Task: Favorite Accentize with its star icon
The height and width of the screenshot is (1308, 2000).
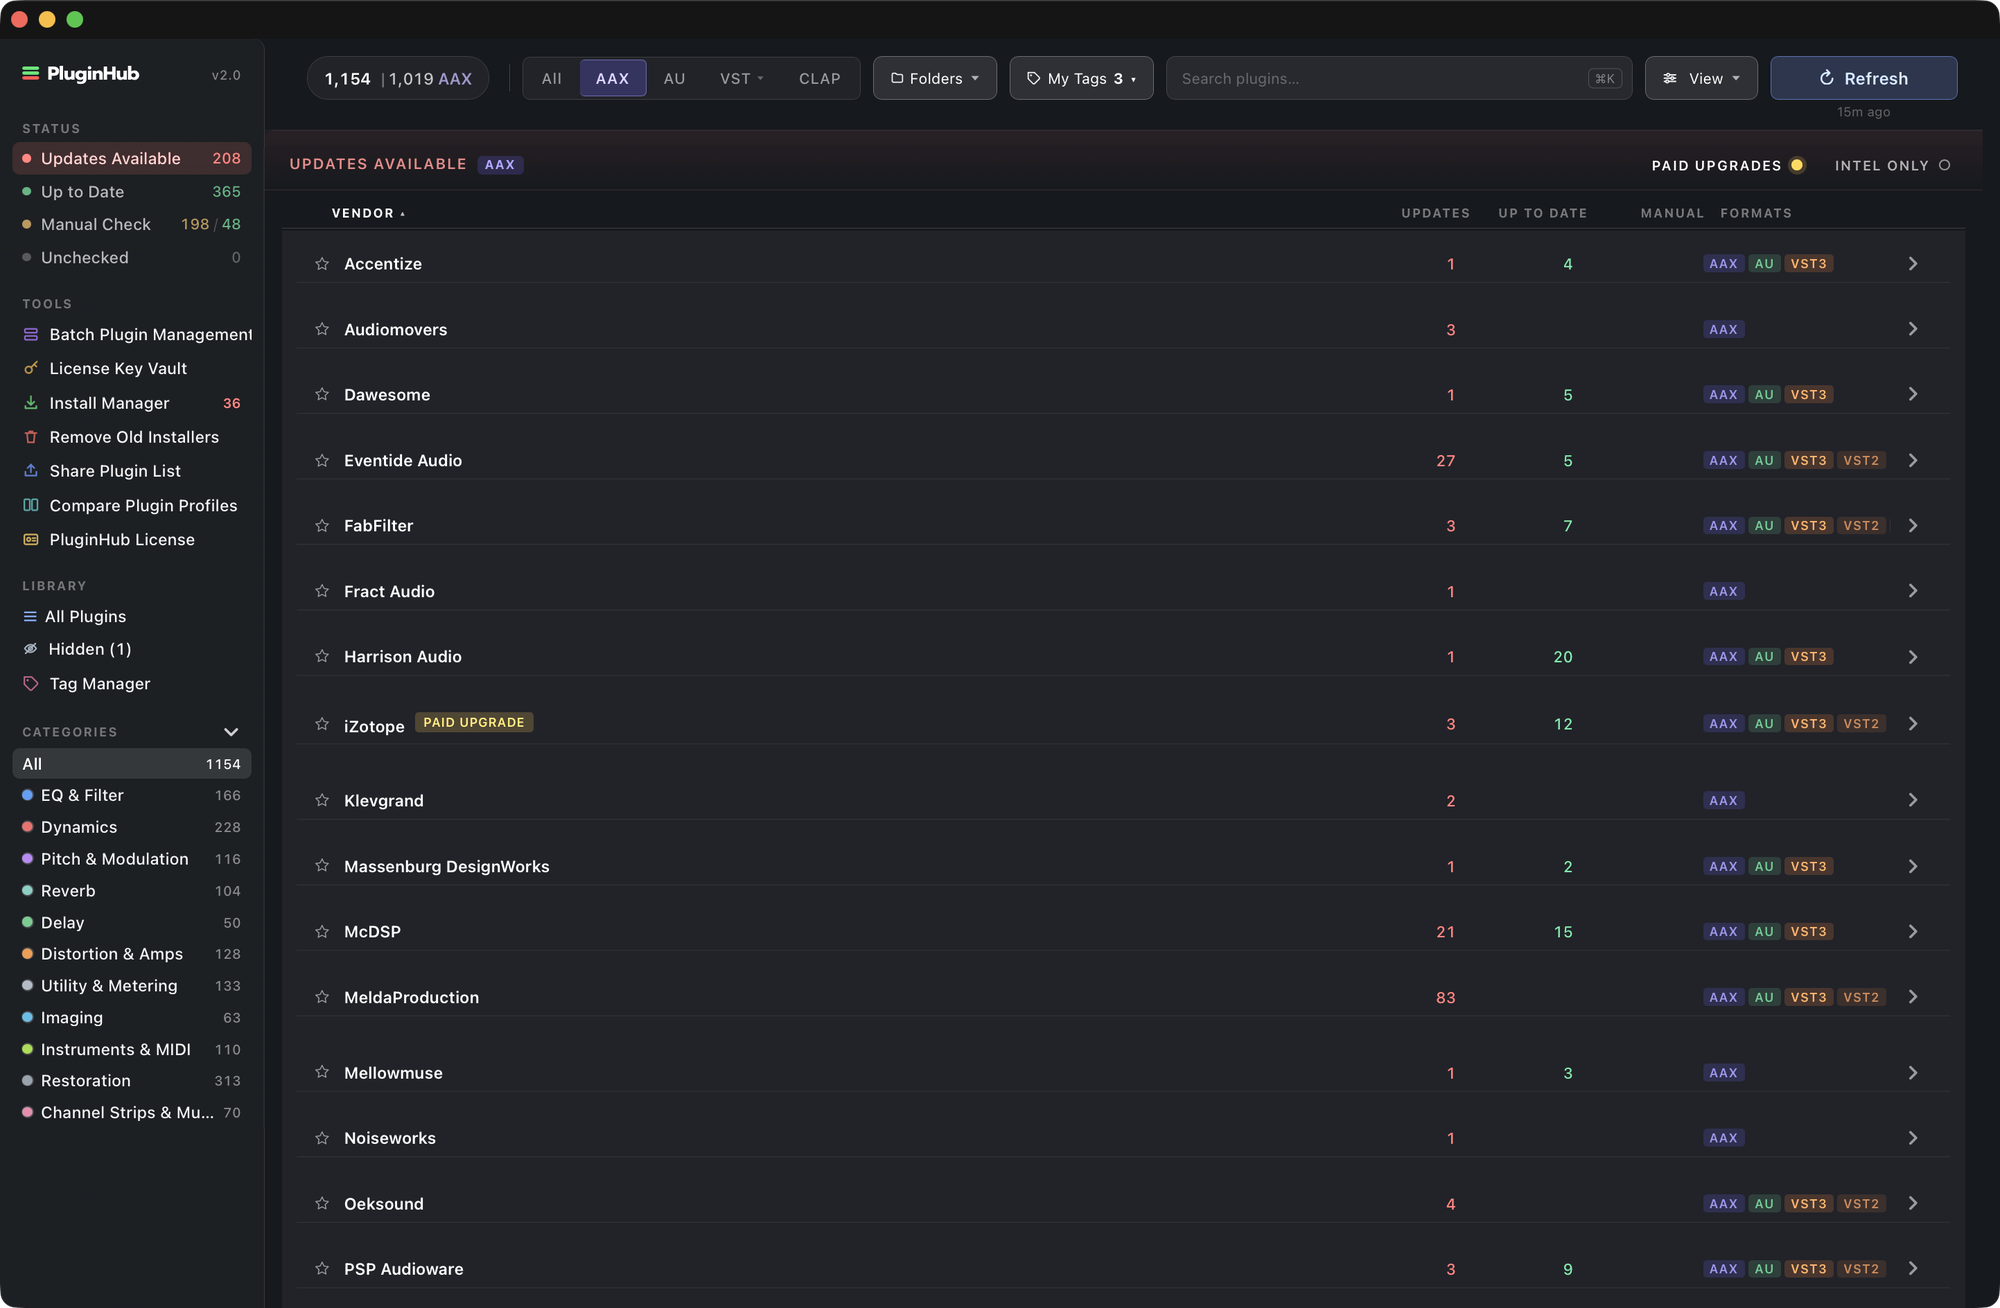Action: (322, 263)
